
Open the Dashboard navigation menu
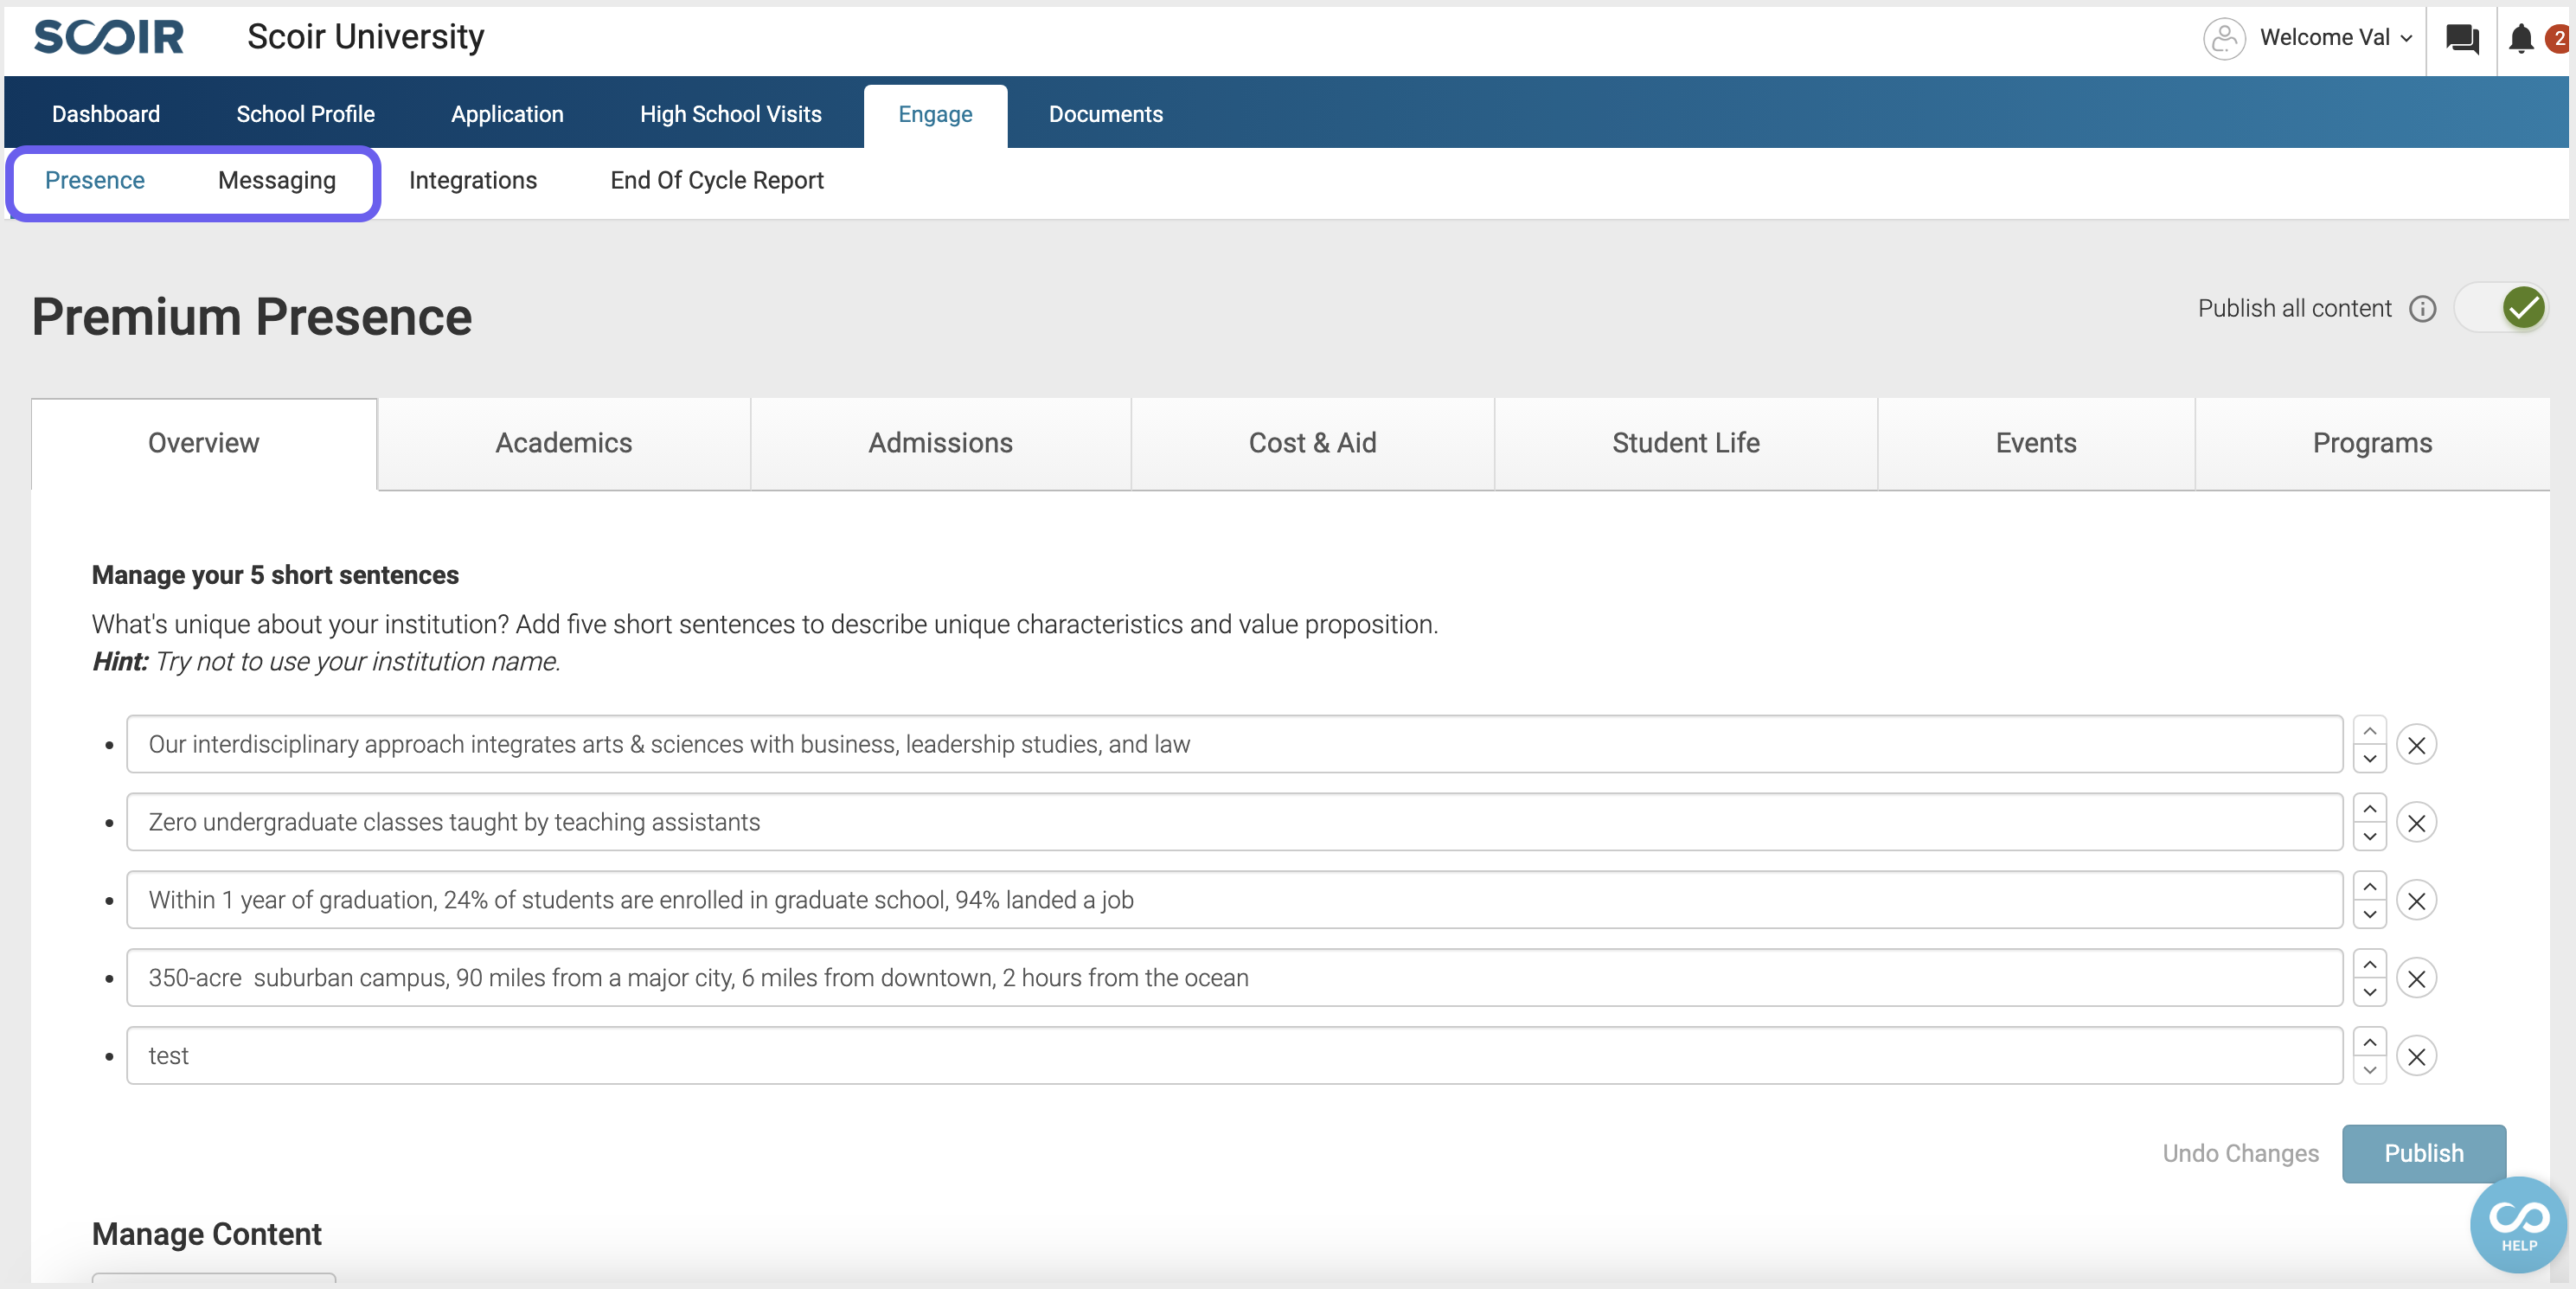click(x=107, y=112)
